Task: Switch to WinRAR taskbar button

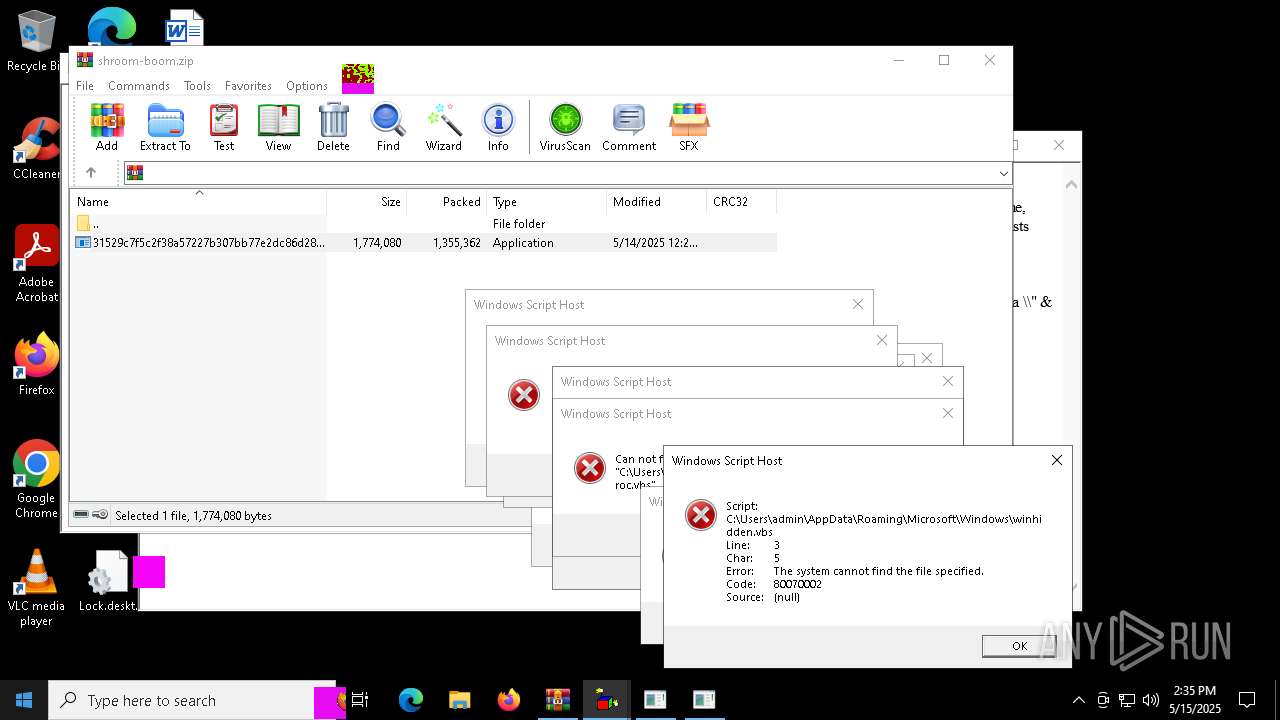Action: tap(557, 700)
